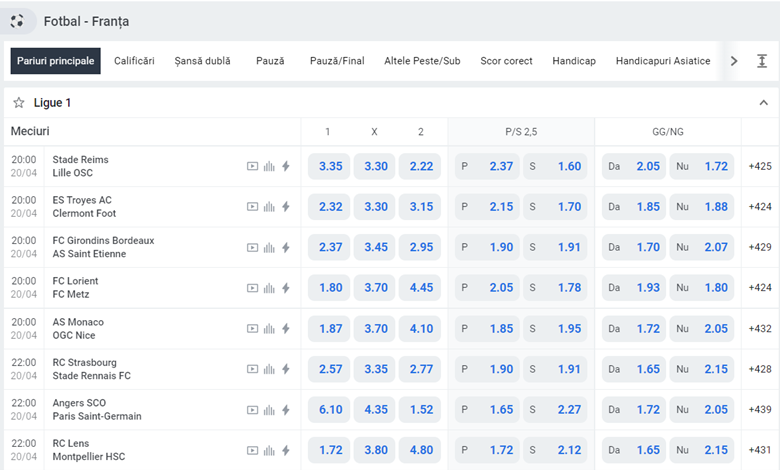Show +428 more markets for RC Strasbourg

pos(760,369)
